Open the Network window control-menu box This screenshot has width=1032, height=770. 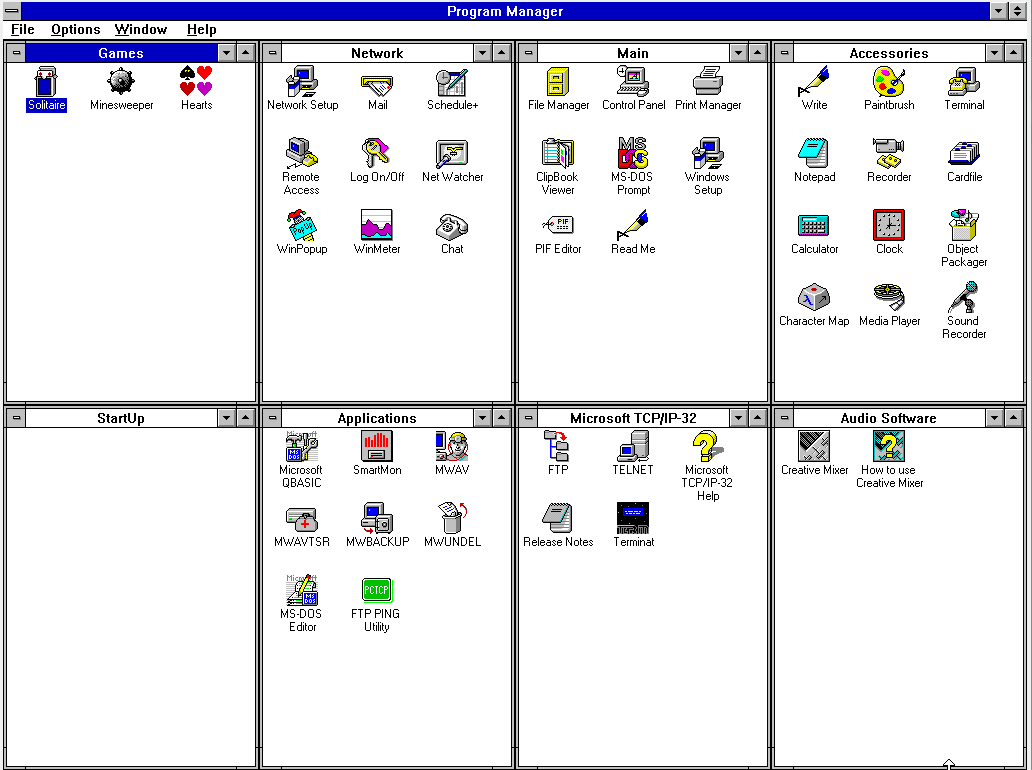pos(272,53)
